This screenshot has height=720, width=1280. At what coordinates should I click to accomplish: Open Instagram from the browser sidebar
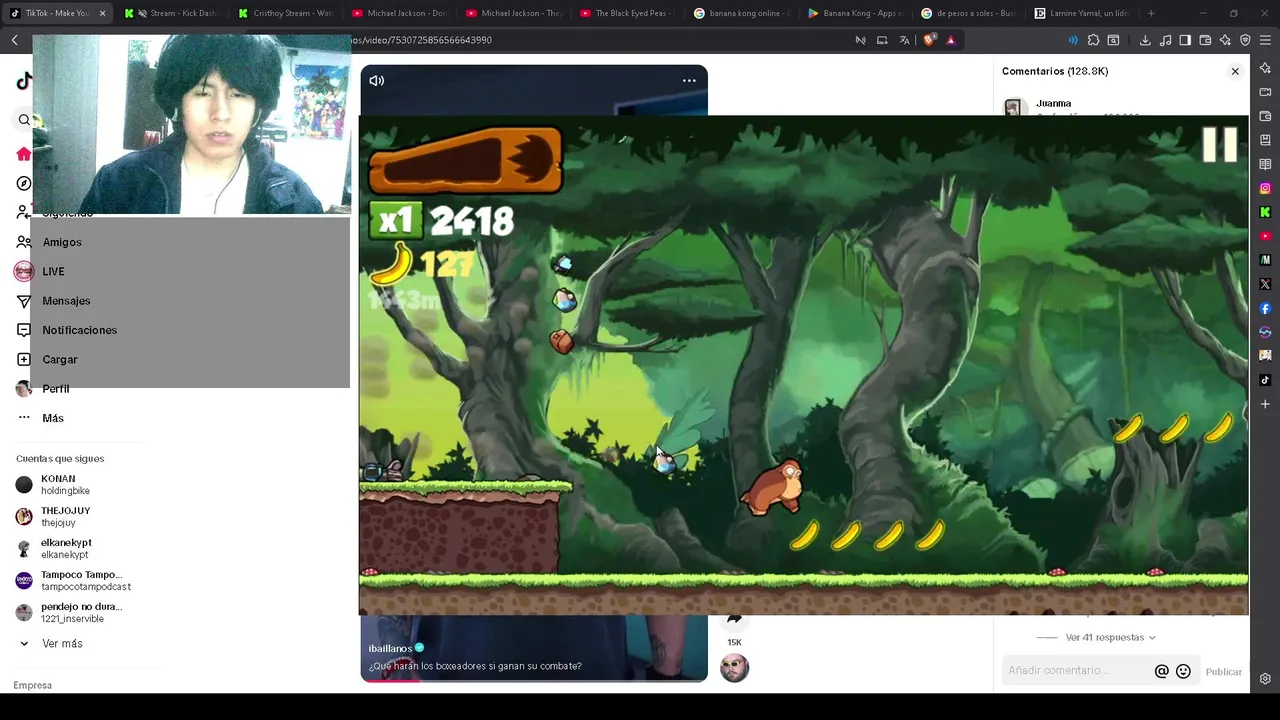[1265, 188]
